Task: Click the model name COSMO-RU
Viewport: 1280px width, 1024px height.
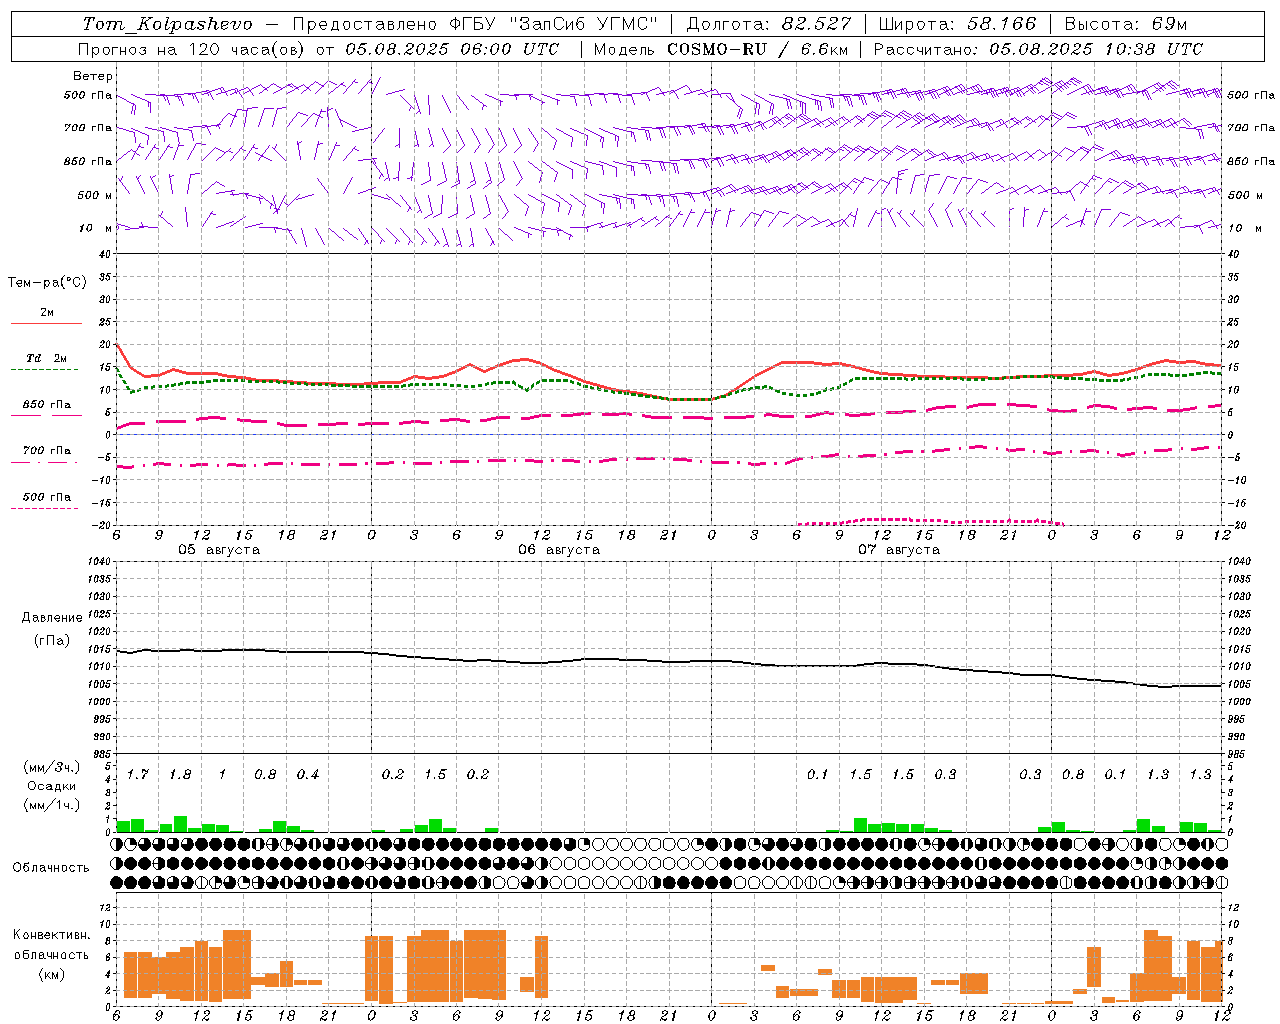Action: [716, 49]
